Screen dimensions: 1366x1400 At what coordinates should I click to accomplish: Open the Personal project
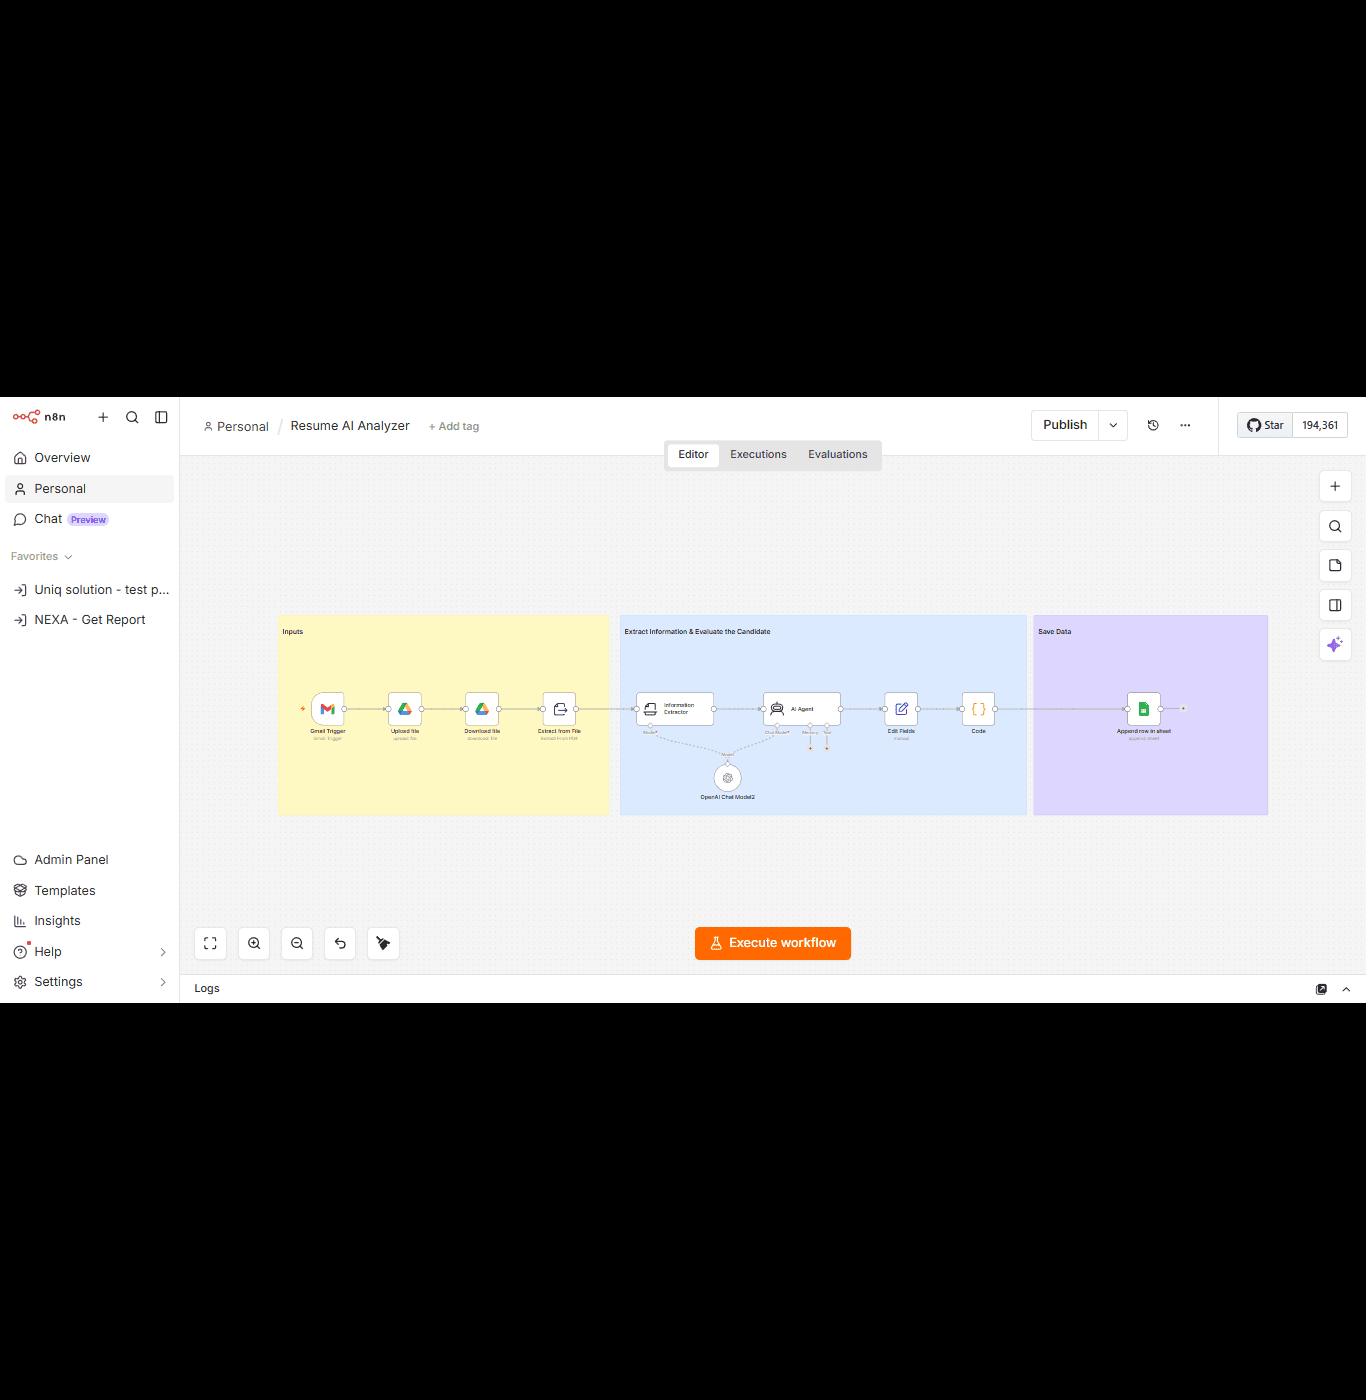tap(89, 489)
